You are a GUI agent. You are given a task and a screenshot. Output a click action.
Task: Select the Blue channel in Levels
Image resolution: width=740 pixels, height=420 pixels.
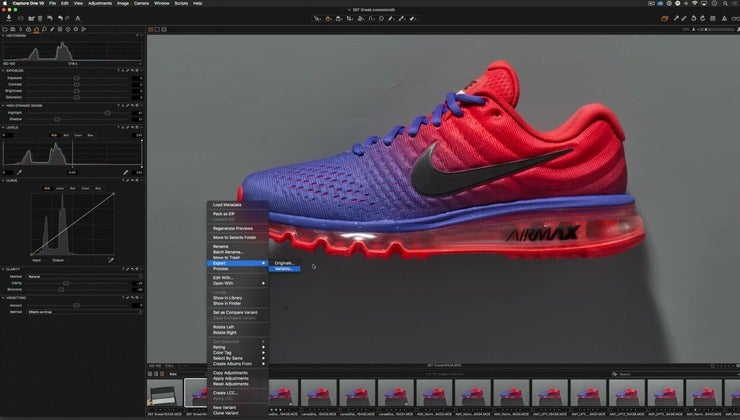pyautogui.click(x=90, y=135)
